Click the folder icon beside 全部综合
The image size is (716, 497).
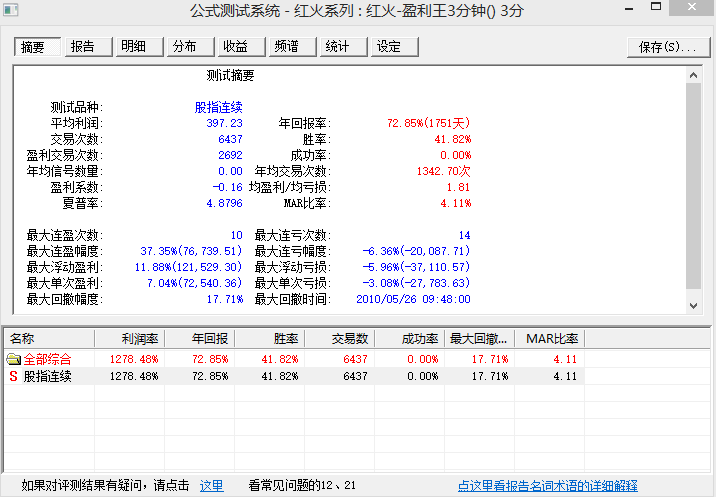click(14, 360)
